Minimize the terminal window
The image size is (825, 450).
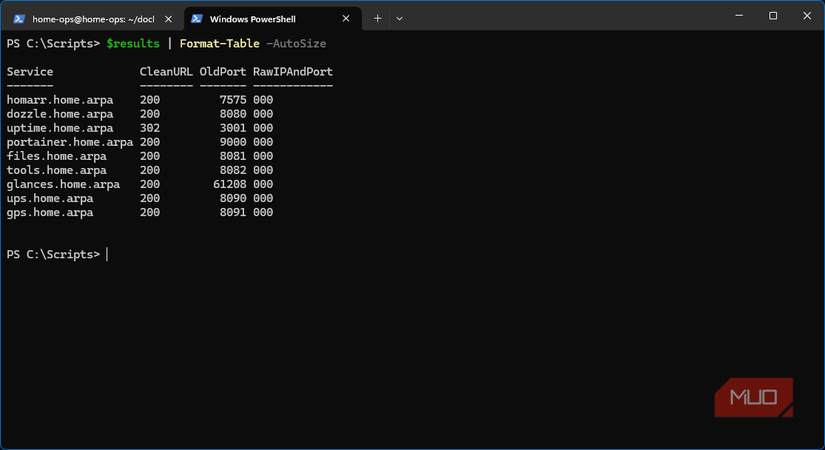click(x=739, y=16)
